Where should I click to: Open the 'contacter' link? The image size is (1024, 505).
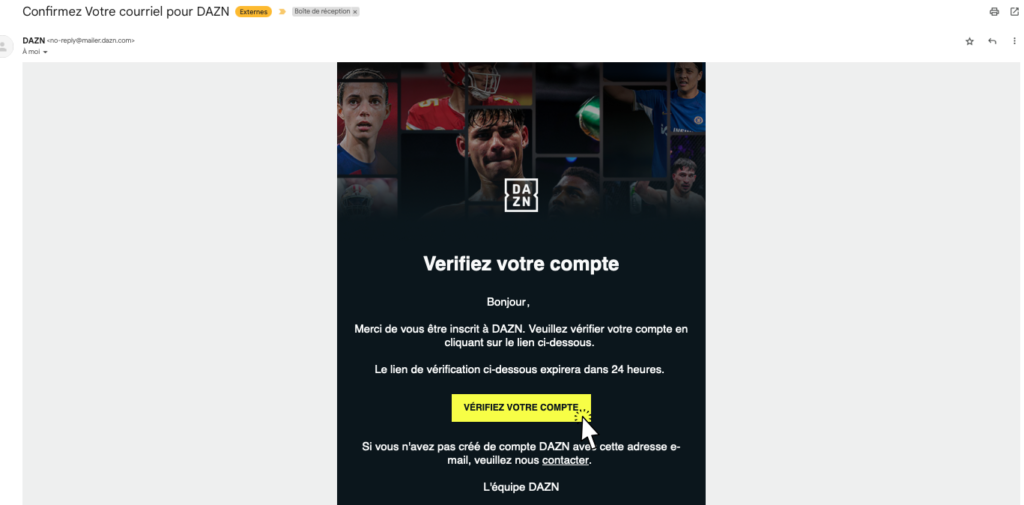[566, 461]
